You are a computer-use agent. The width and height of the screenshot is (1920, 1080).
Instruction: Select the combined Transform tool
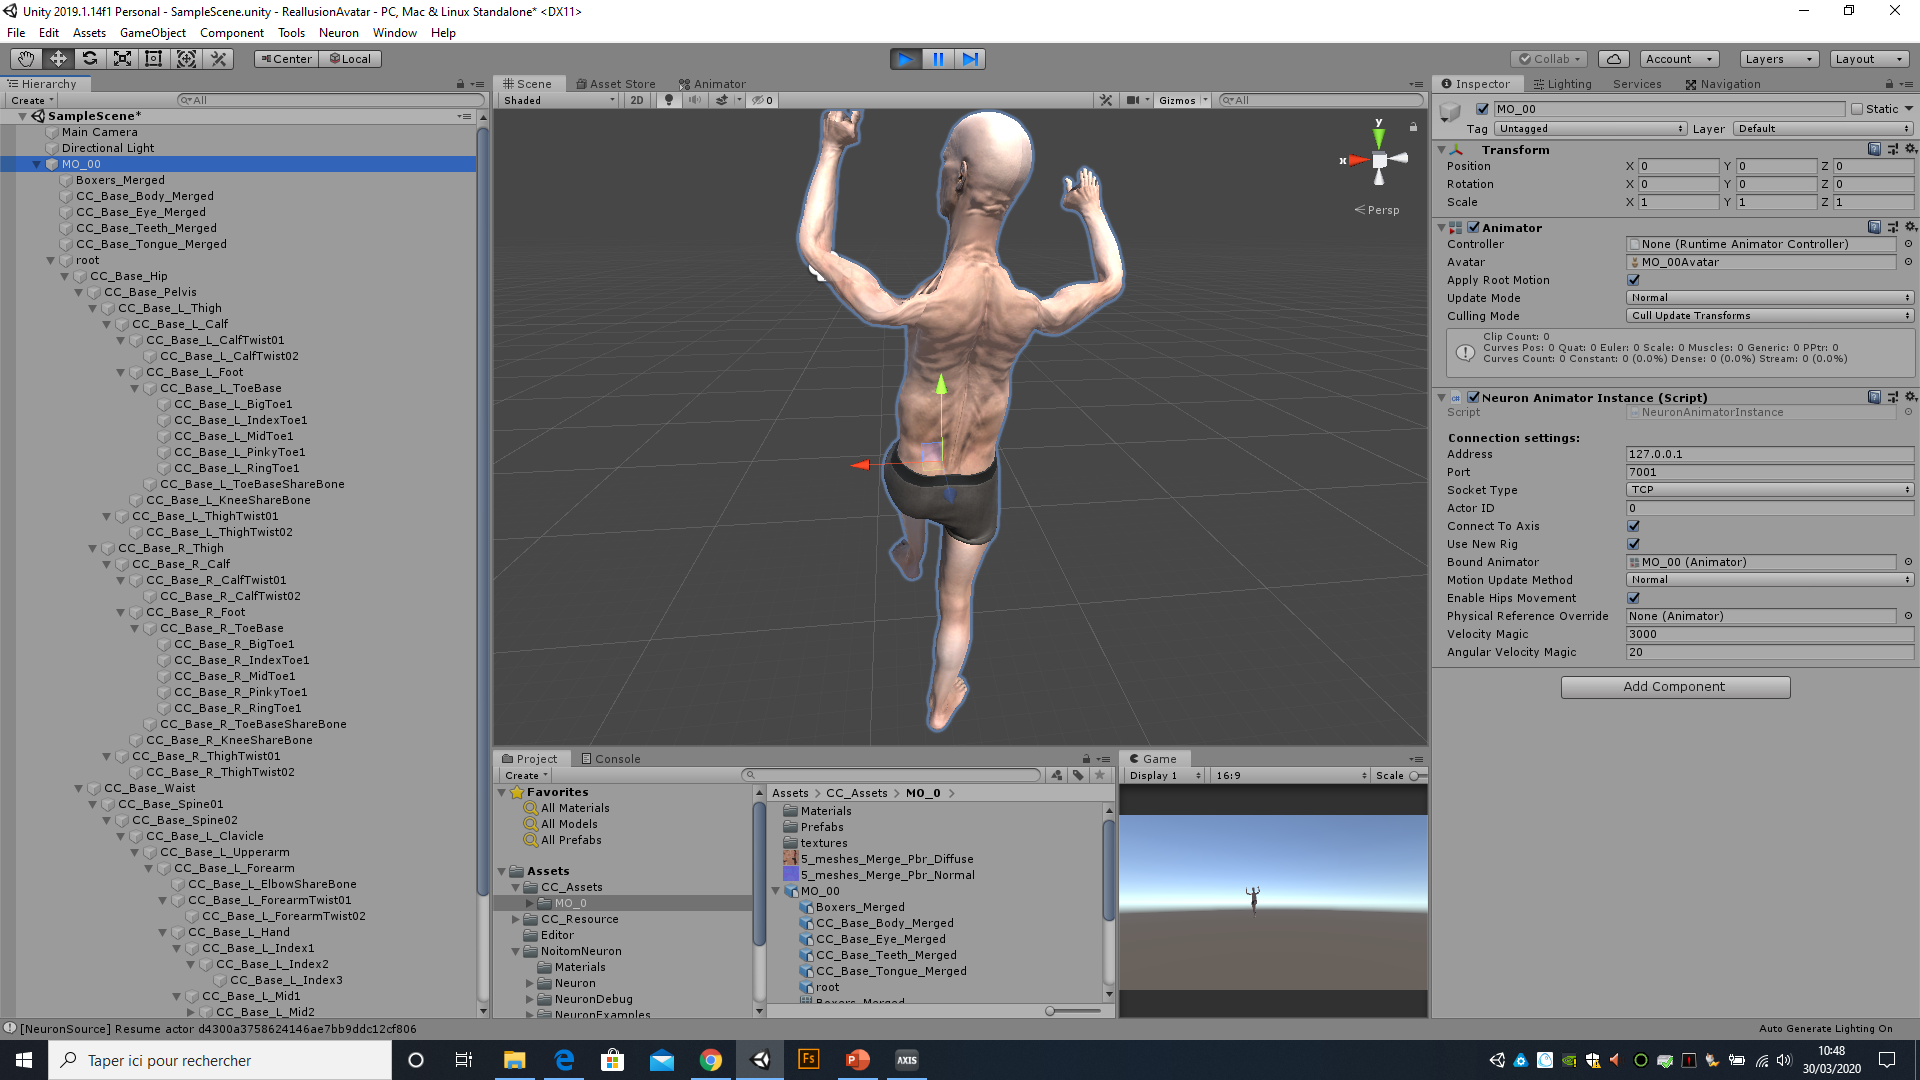186,59
